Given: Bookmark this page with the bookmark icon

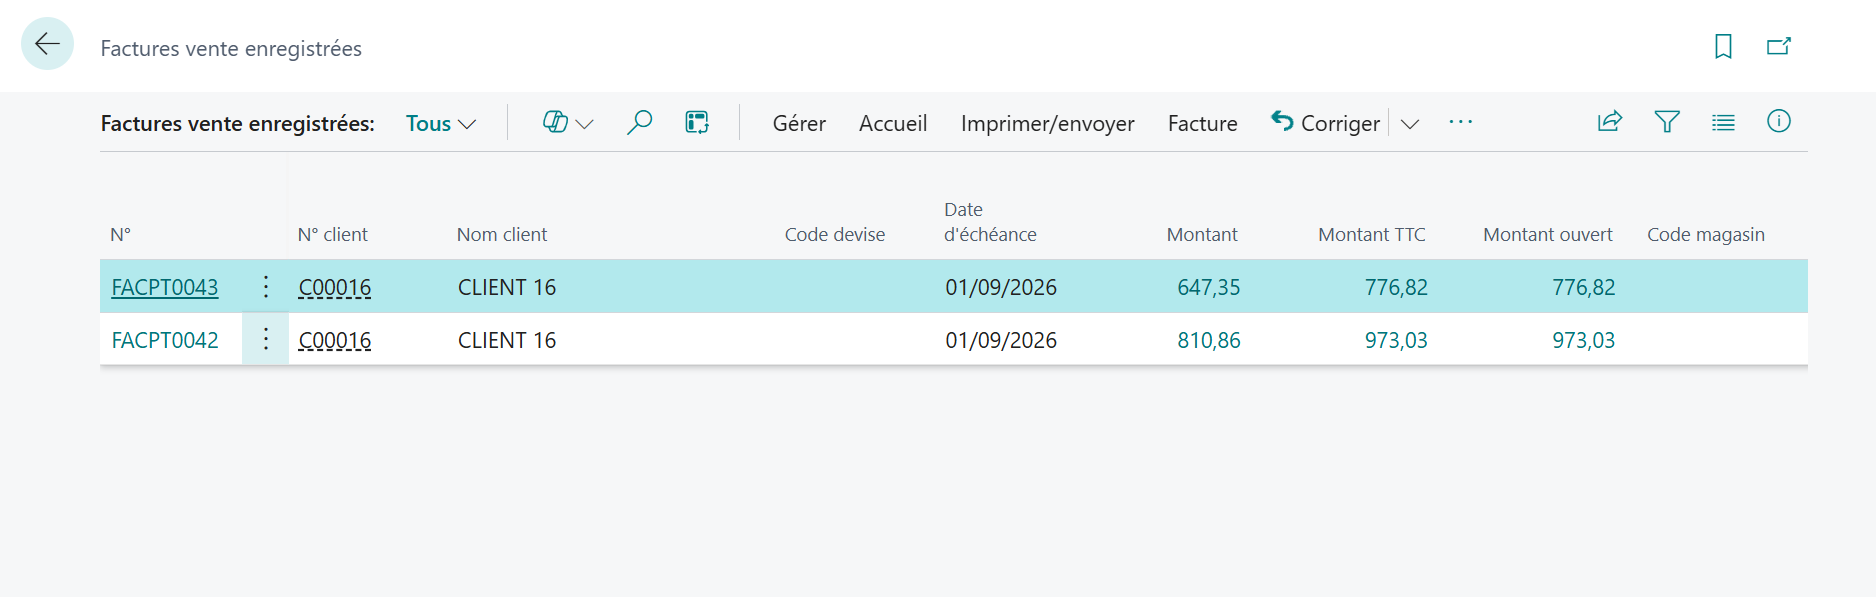Looking at the screenshot, I should (x=1723, y=46).
